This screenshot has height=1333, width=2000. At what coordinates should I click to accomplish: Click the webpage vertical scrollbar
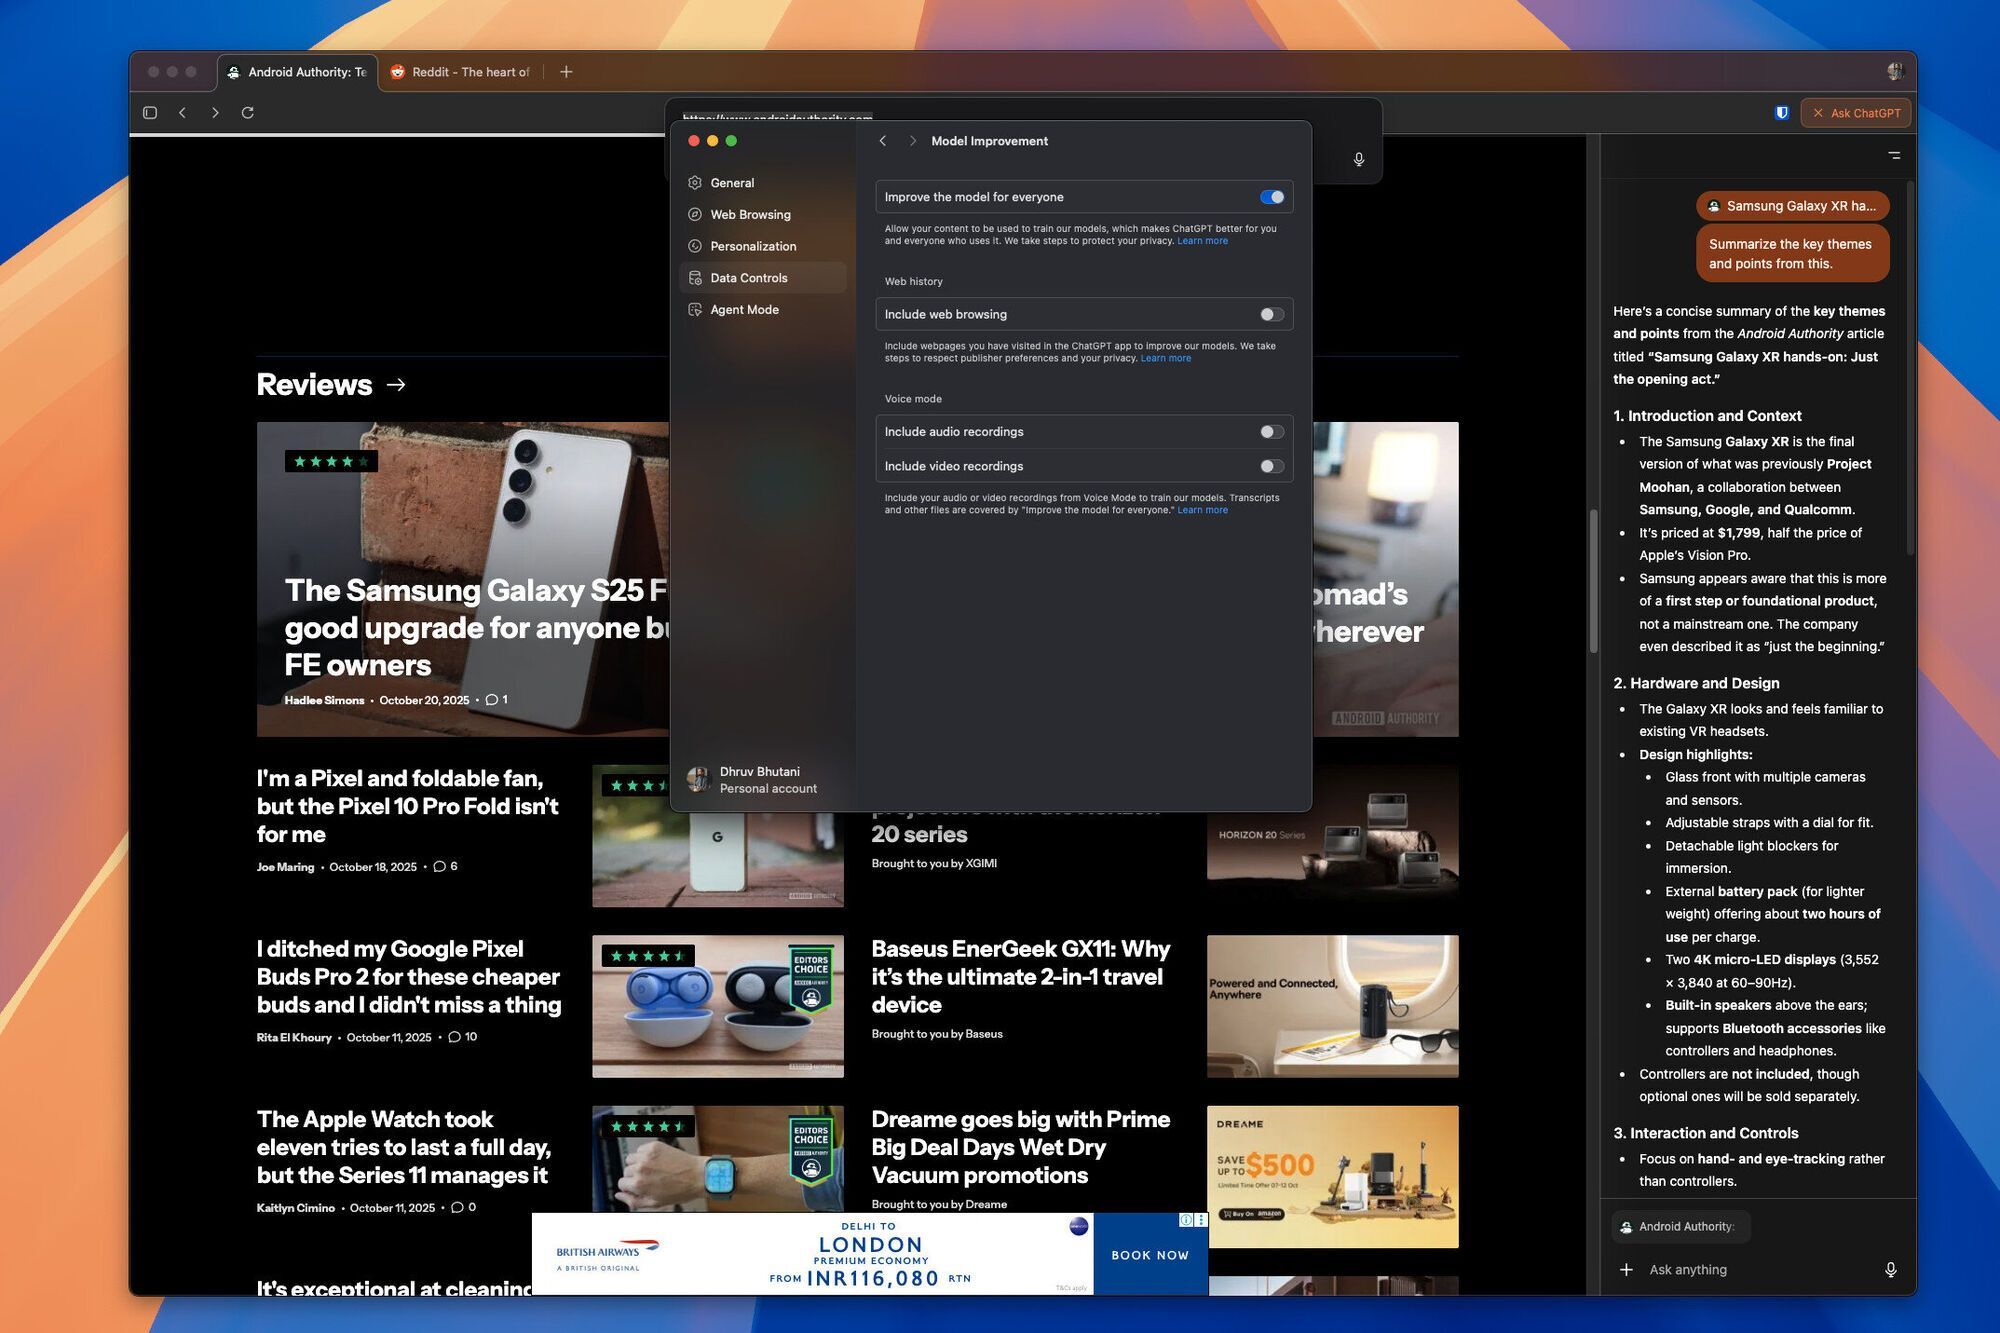(1592, 580)
